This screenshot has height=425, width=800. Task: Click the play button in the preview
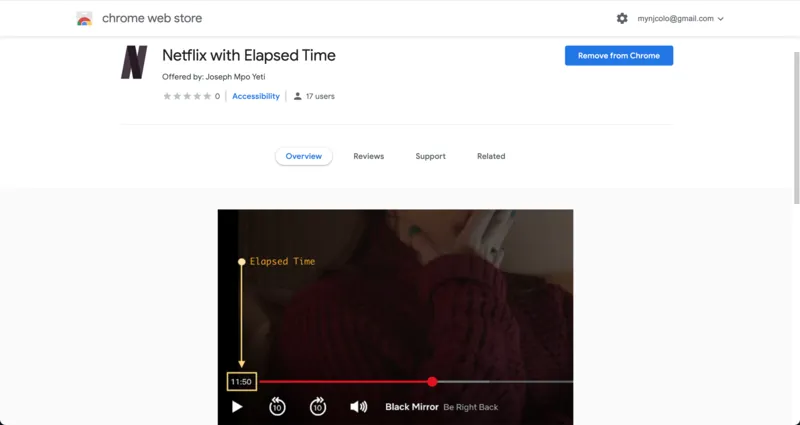coord(237,407)
